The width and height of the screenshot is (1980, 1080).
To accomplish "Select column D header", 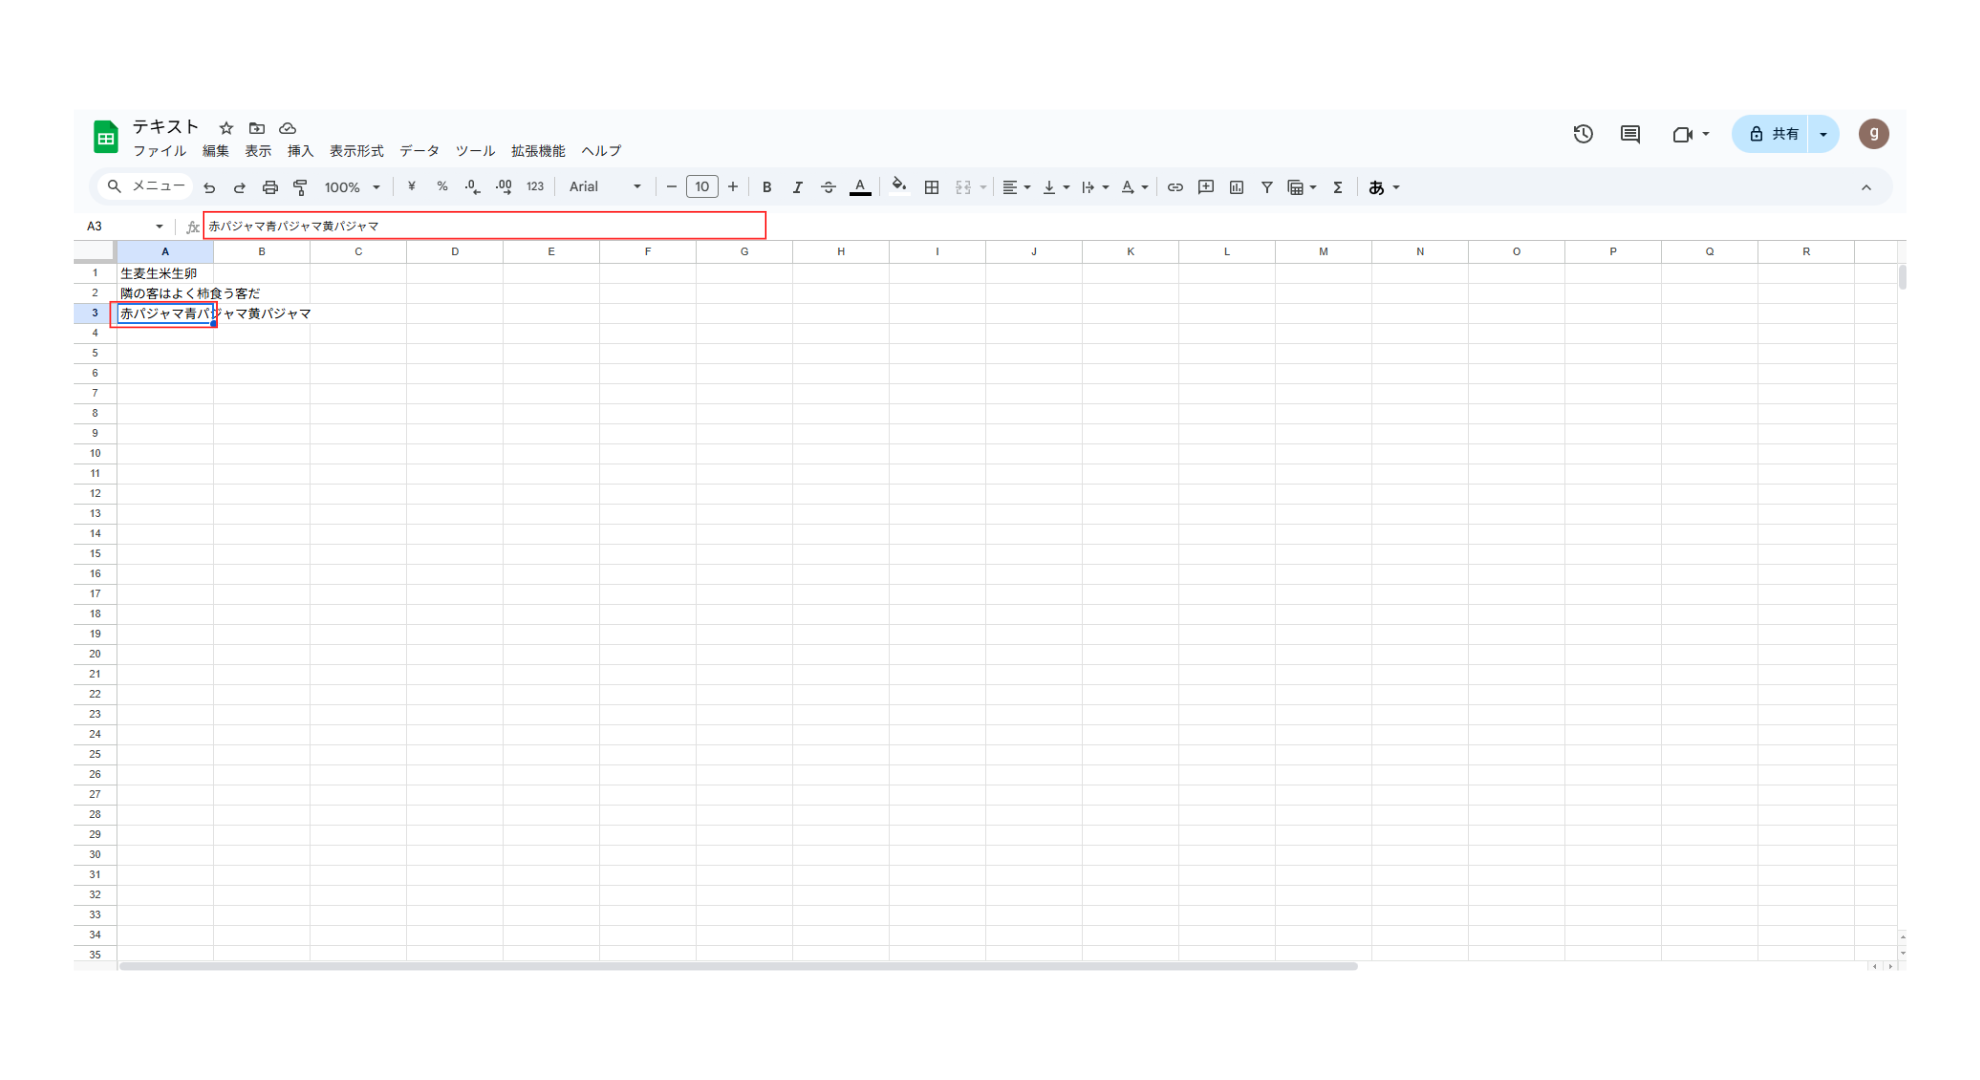I will pos(455,252).
